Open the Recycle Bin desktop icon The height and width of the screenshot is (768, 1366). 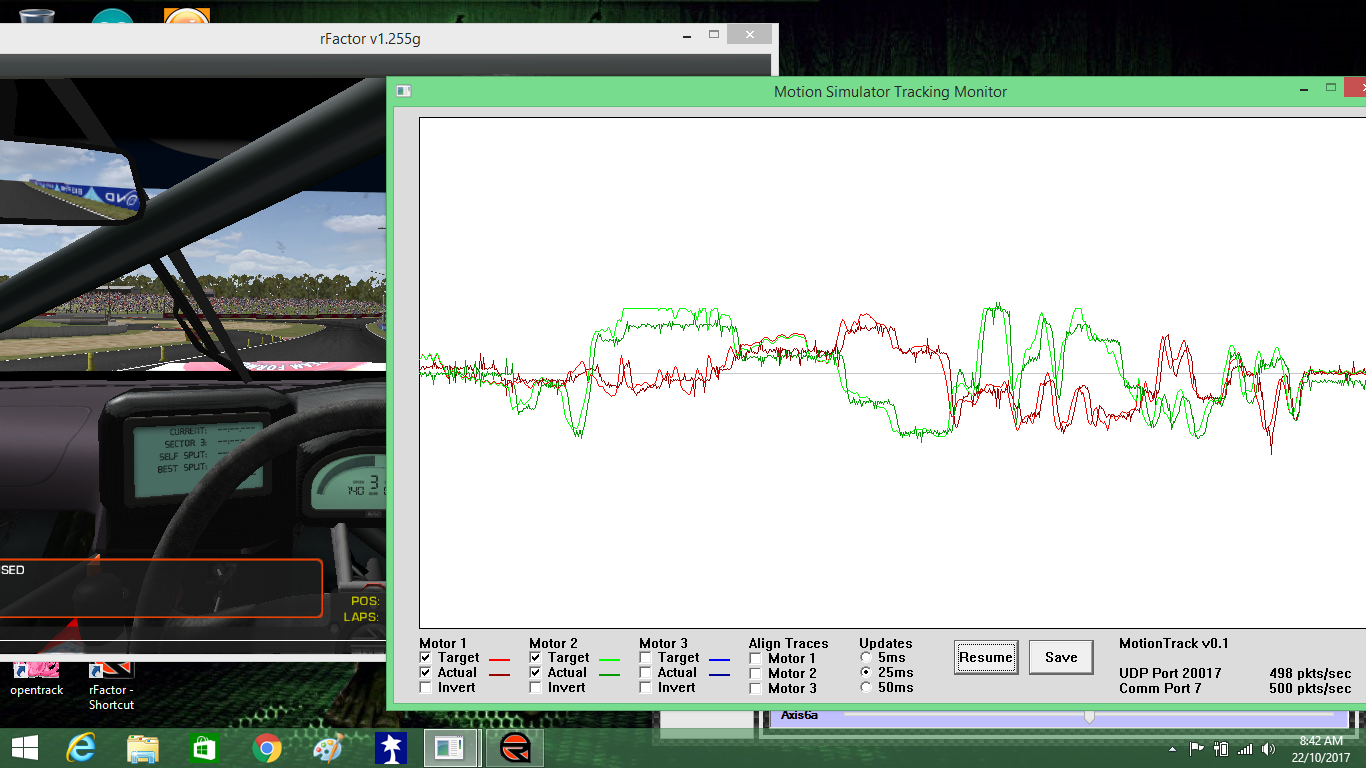36,15
